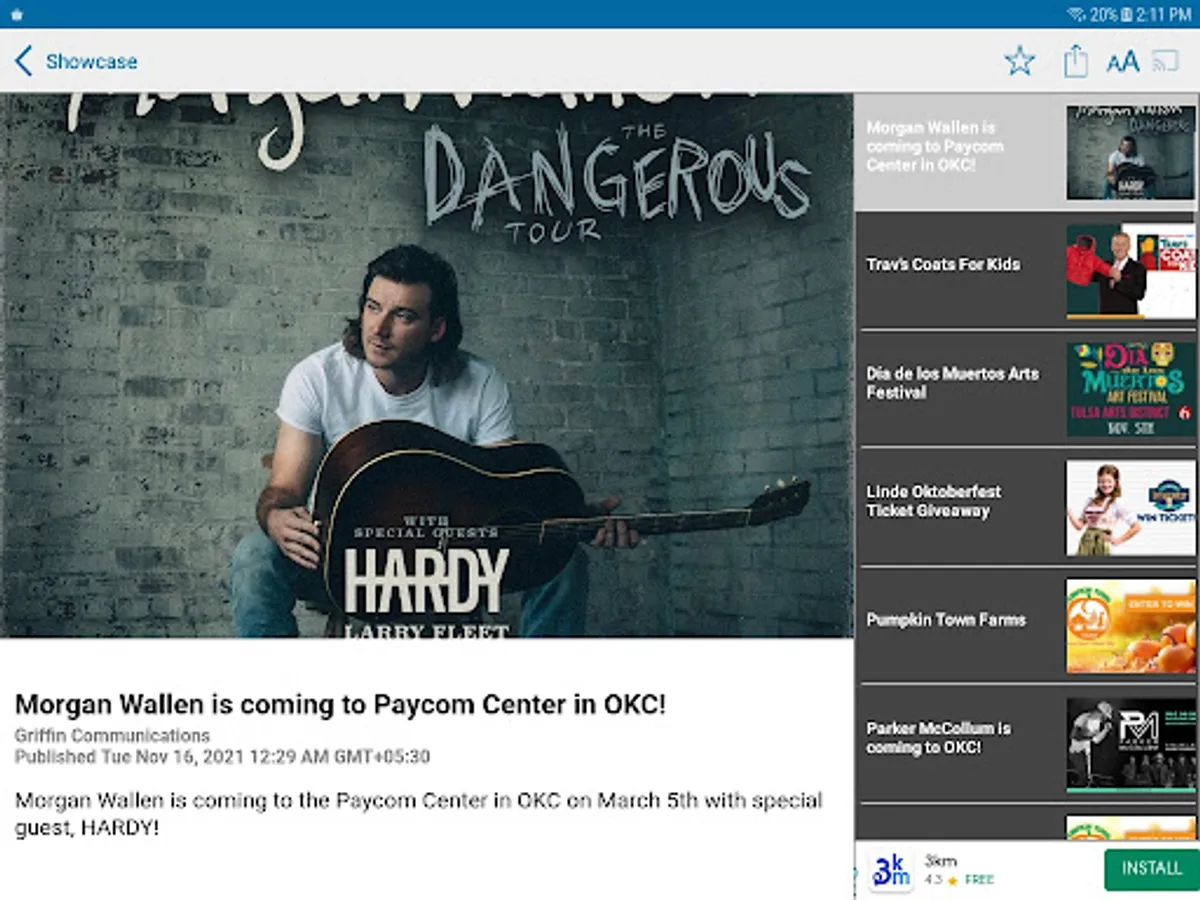Click INSTALL button on 3km ad
Image resolution: width=1200 pixels, height=900 pixels.
tap(1151, 869)
